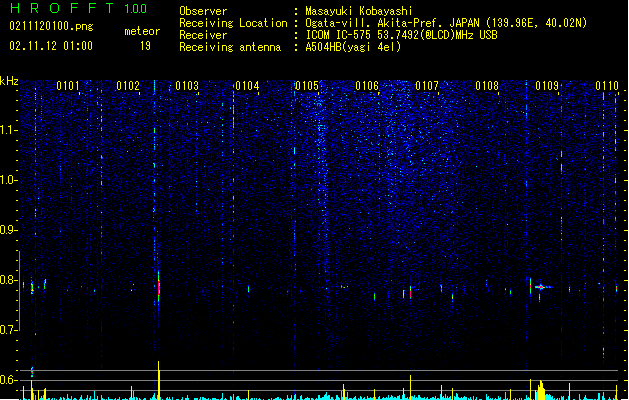This screenshot has width=629, height=400.
Task: Click the 0101 time marker
Action: click(68, 86)
